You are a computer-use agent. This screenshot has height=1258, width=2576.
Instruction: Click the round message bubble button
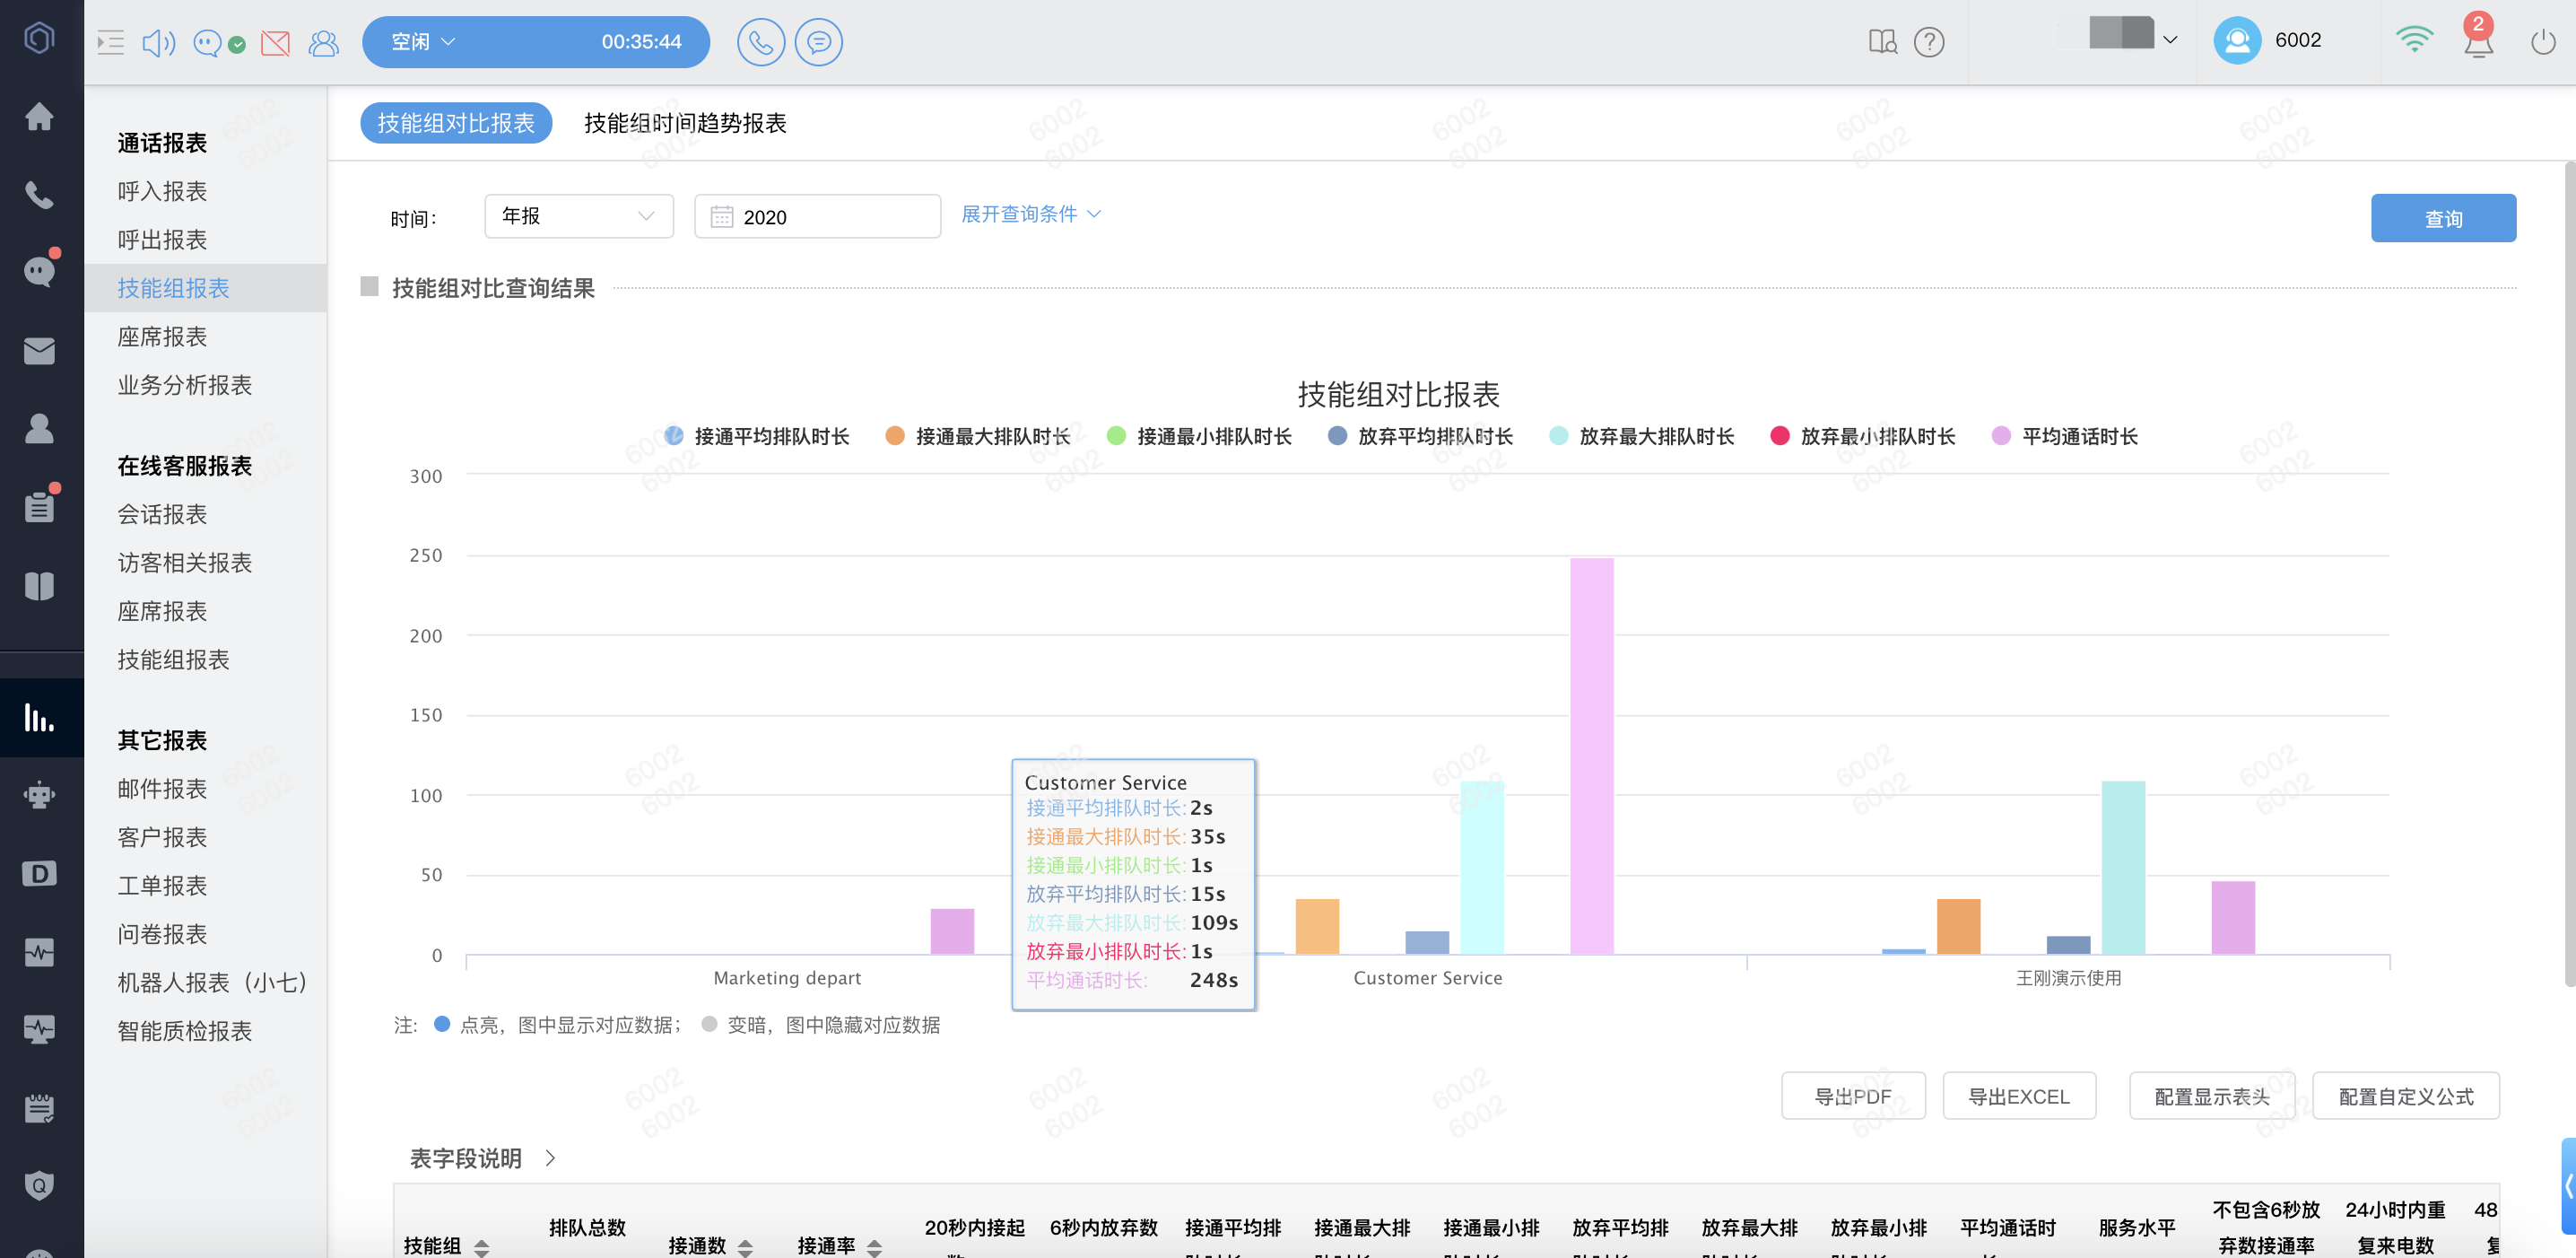pos(818,42)
